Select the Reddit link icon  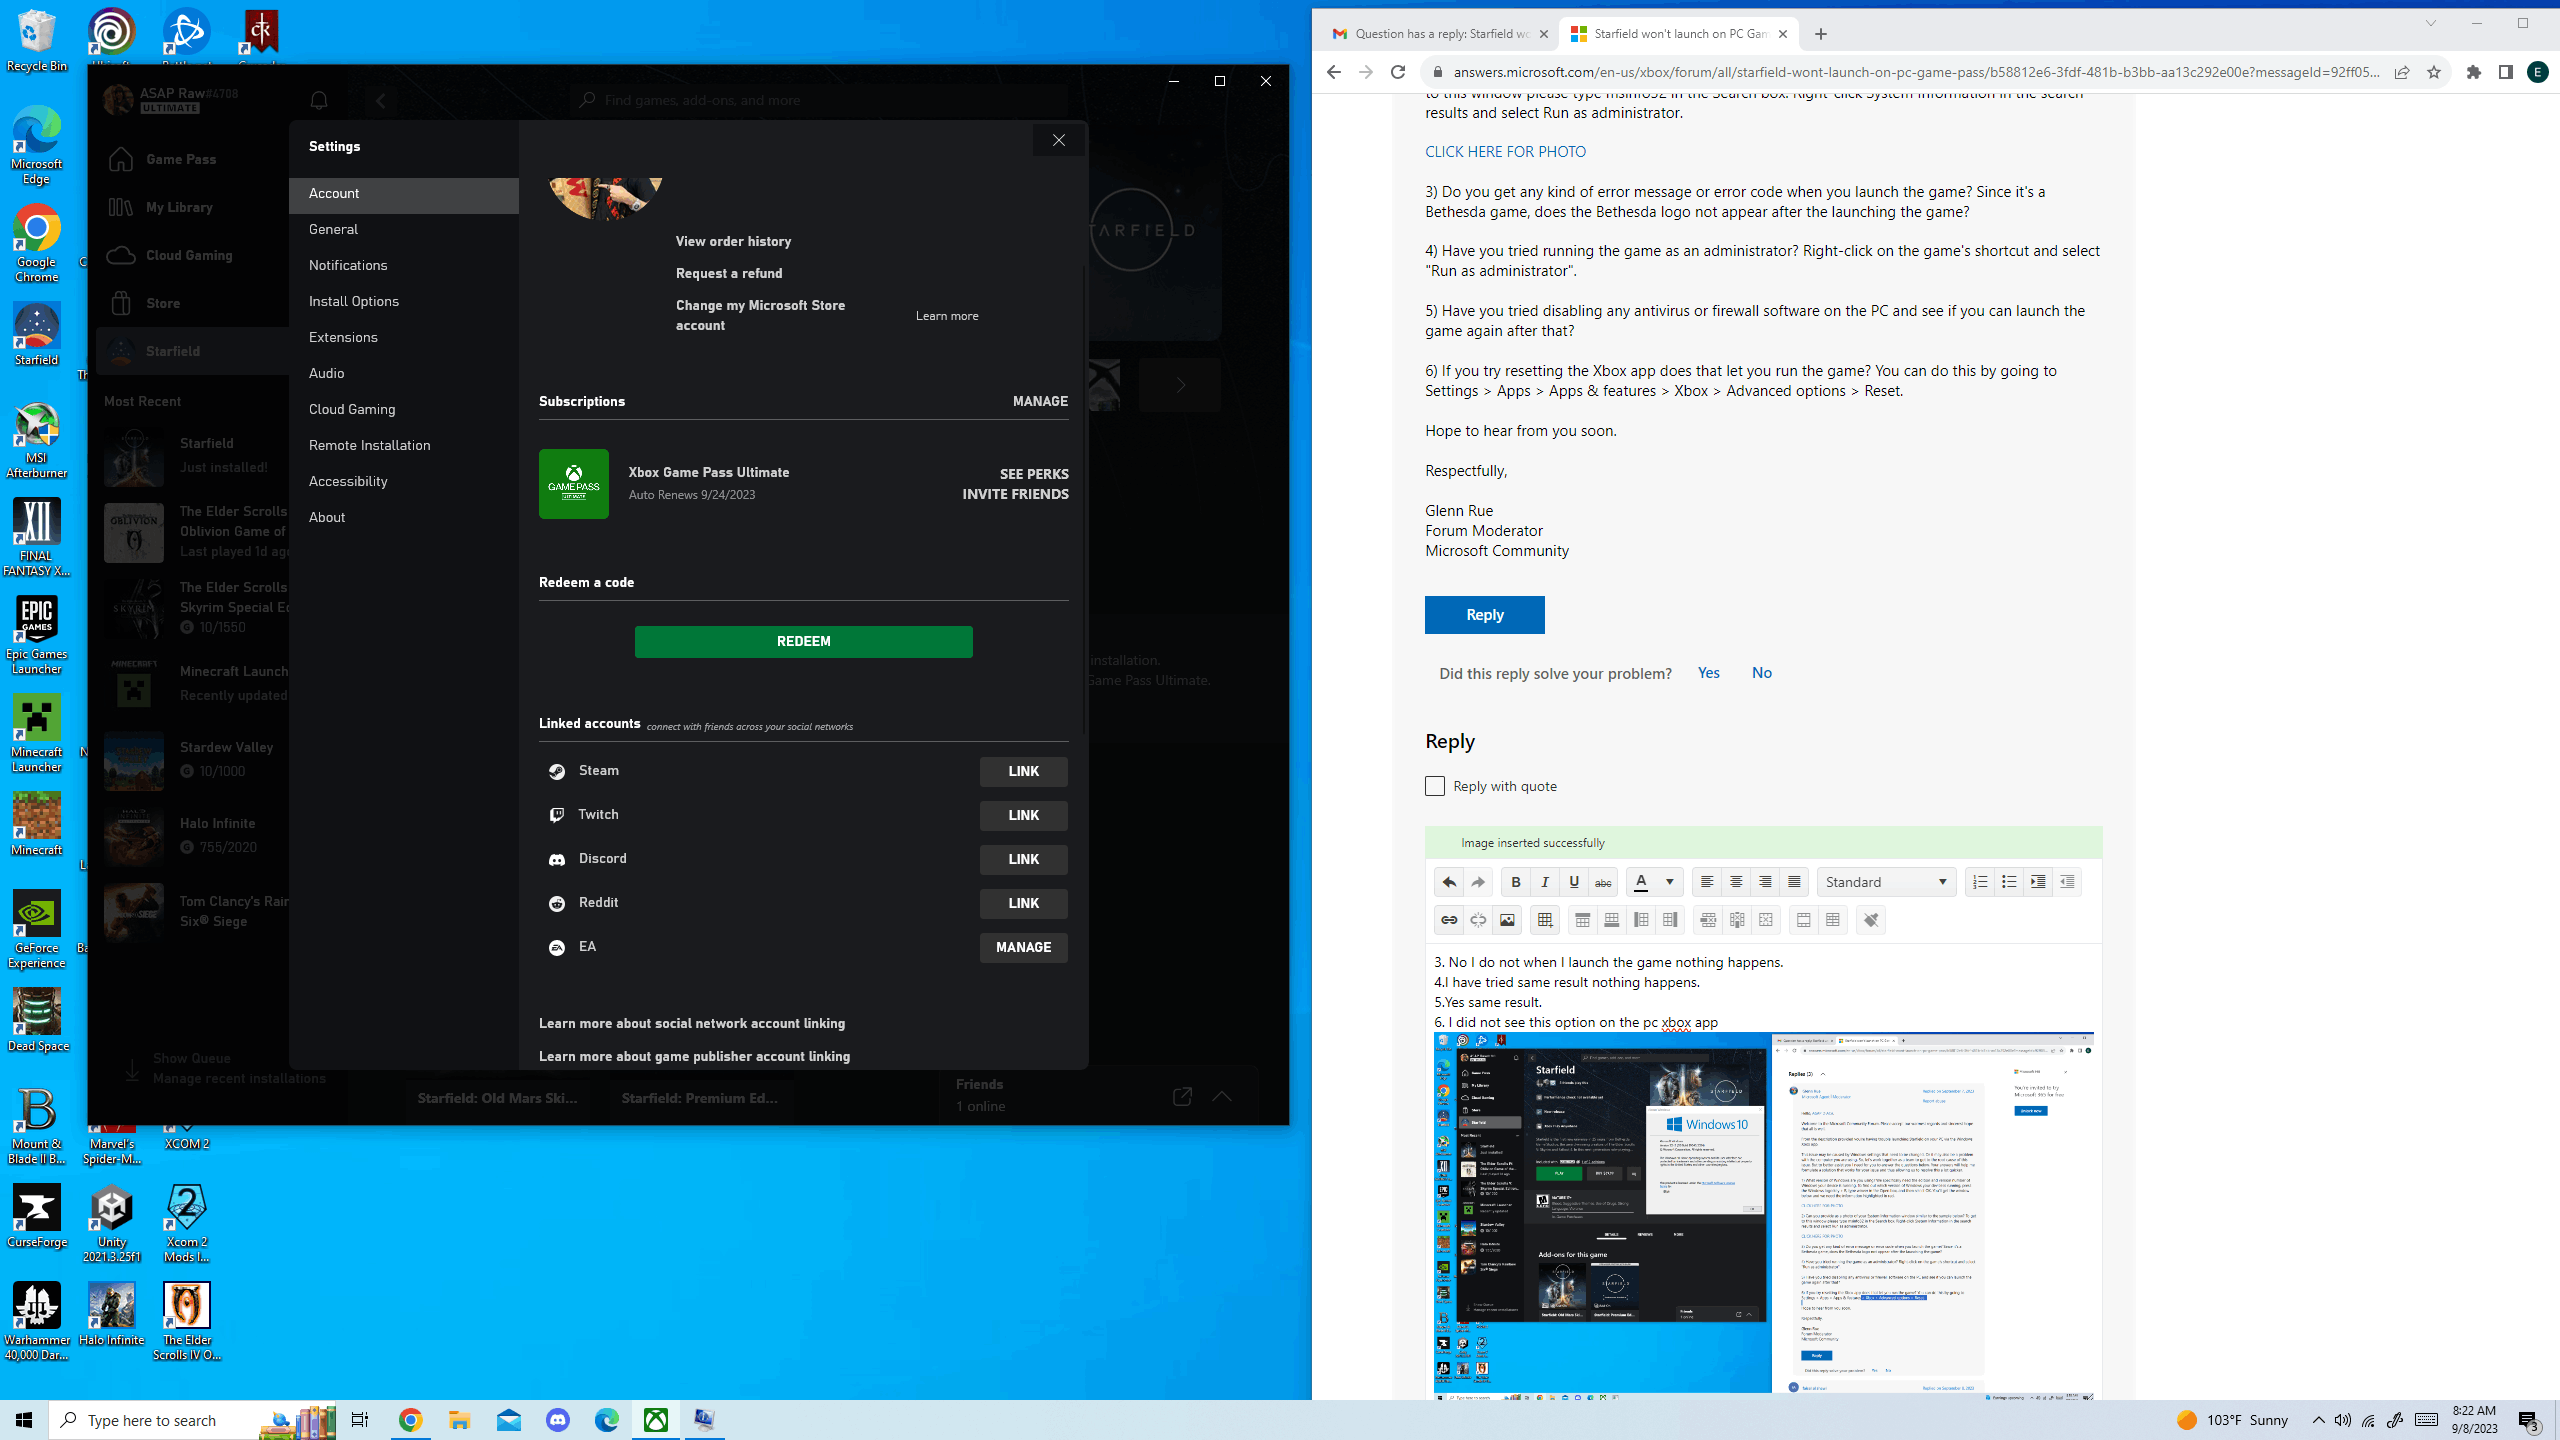(557, 902)
